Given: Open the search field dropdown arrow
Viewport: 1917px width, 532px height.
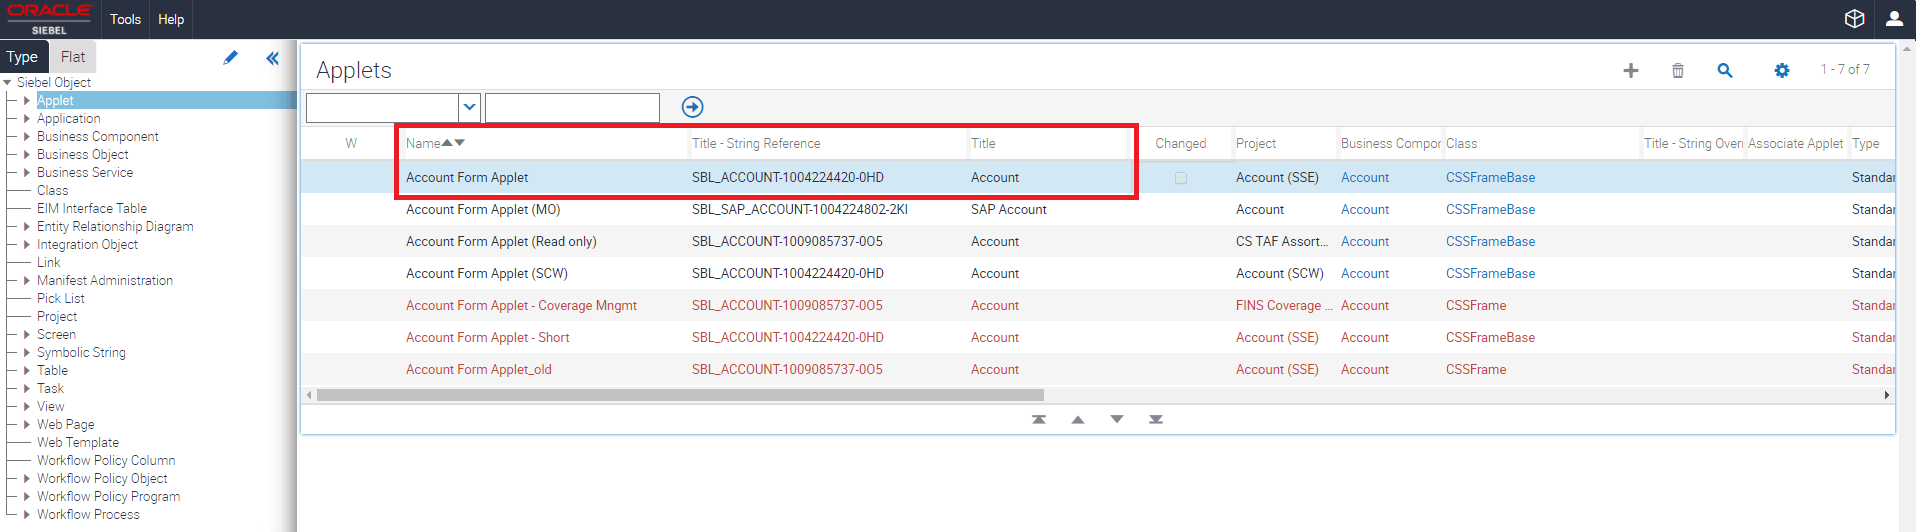Looking at the screenshot, I should pyautogui.click(x=470, y=107).
